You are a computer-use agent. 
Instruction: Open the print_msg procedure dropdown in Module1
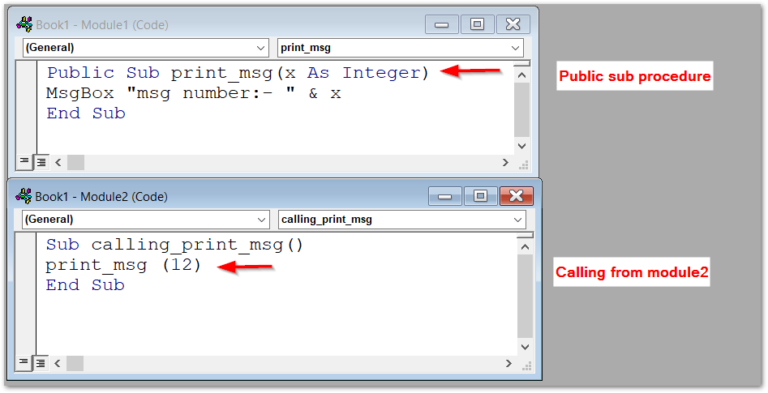(400, 48)
